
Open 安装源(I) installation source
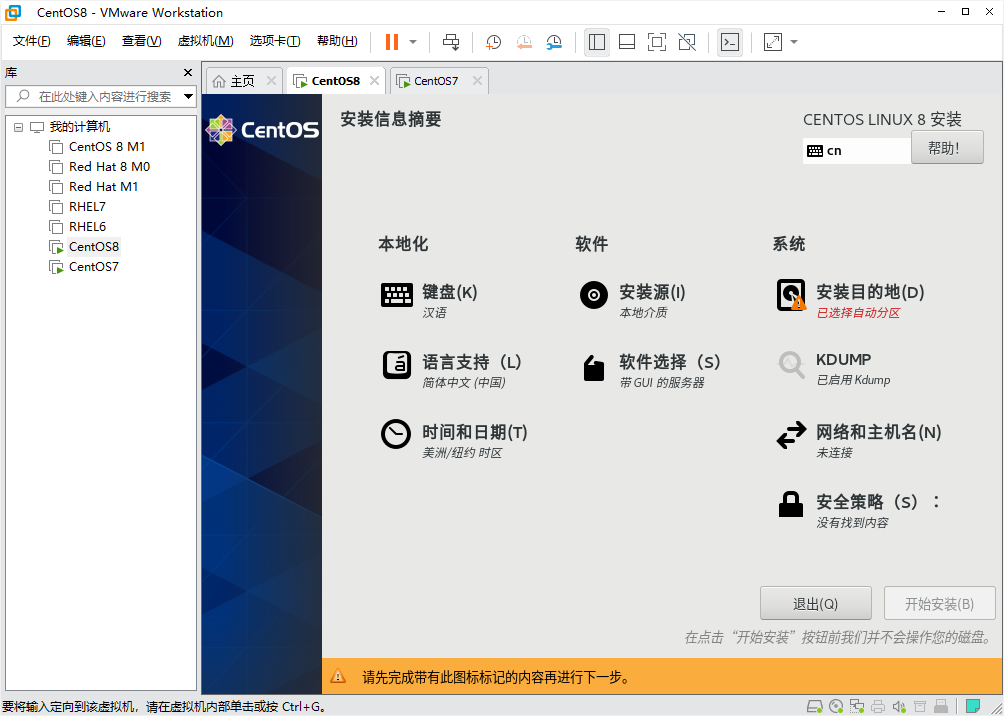[x=632, y=300]
